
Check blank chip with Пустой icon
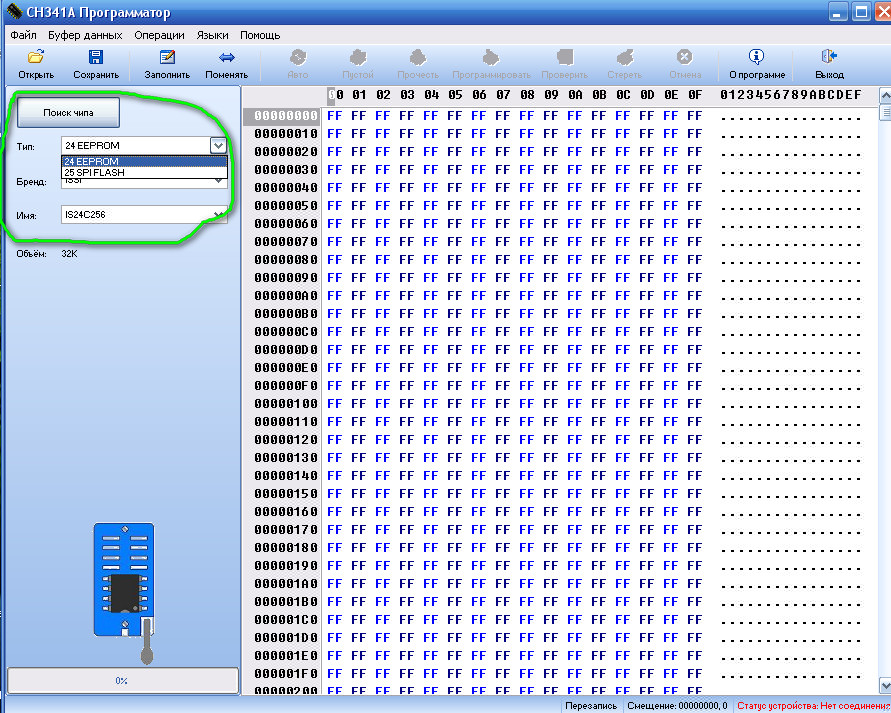pos(358,57)
